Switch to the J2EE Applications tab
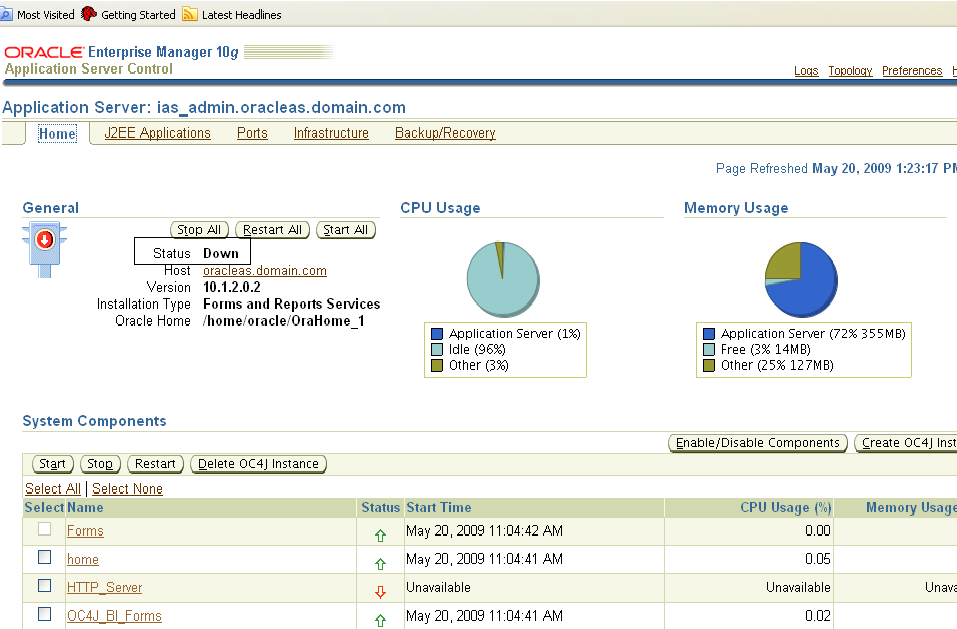 point(157,133)
